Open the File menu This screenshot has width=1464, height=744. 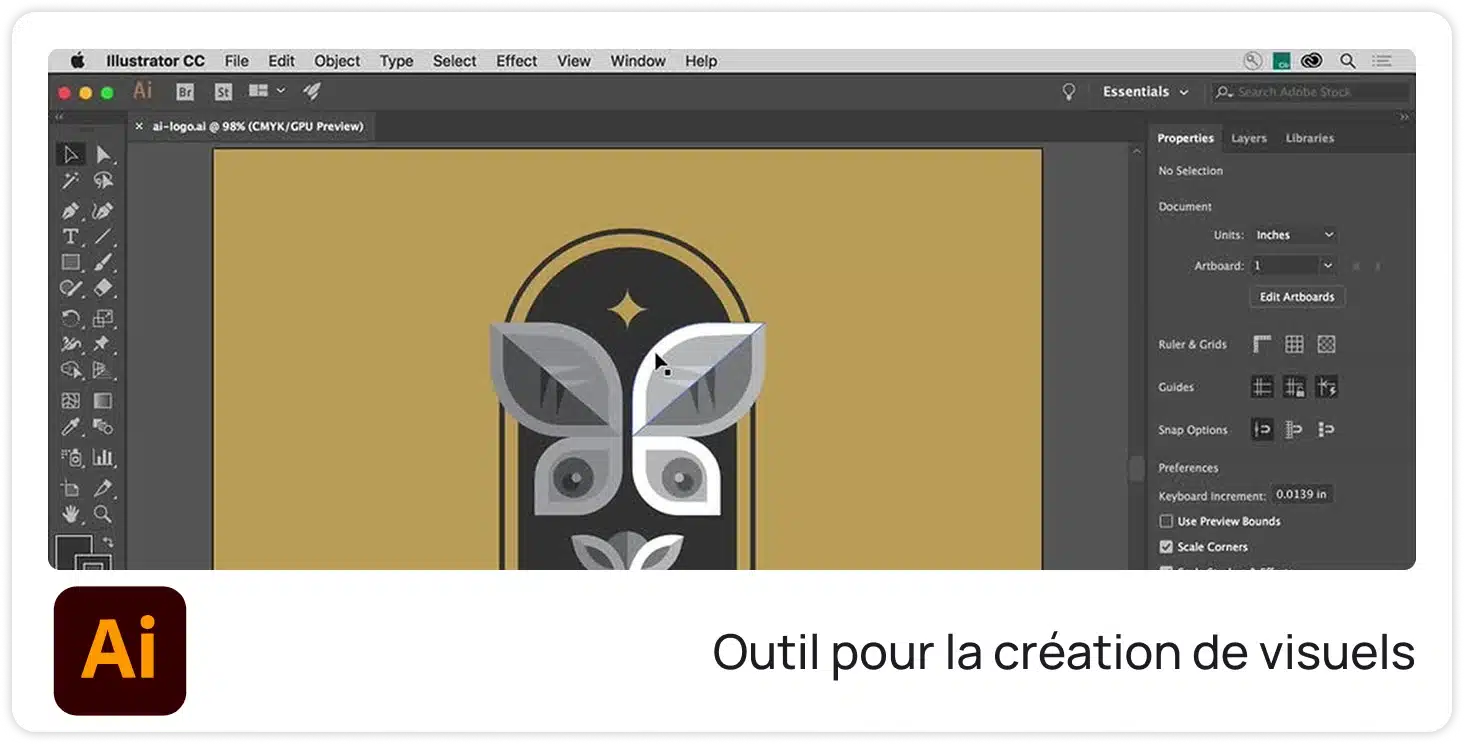237,61
